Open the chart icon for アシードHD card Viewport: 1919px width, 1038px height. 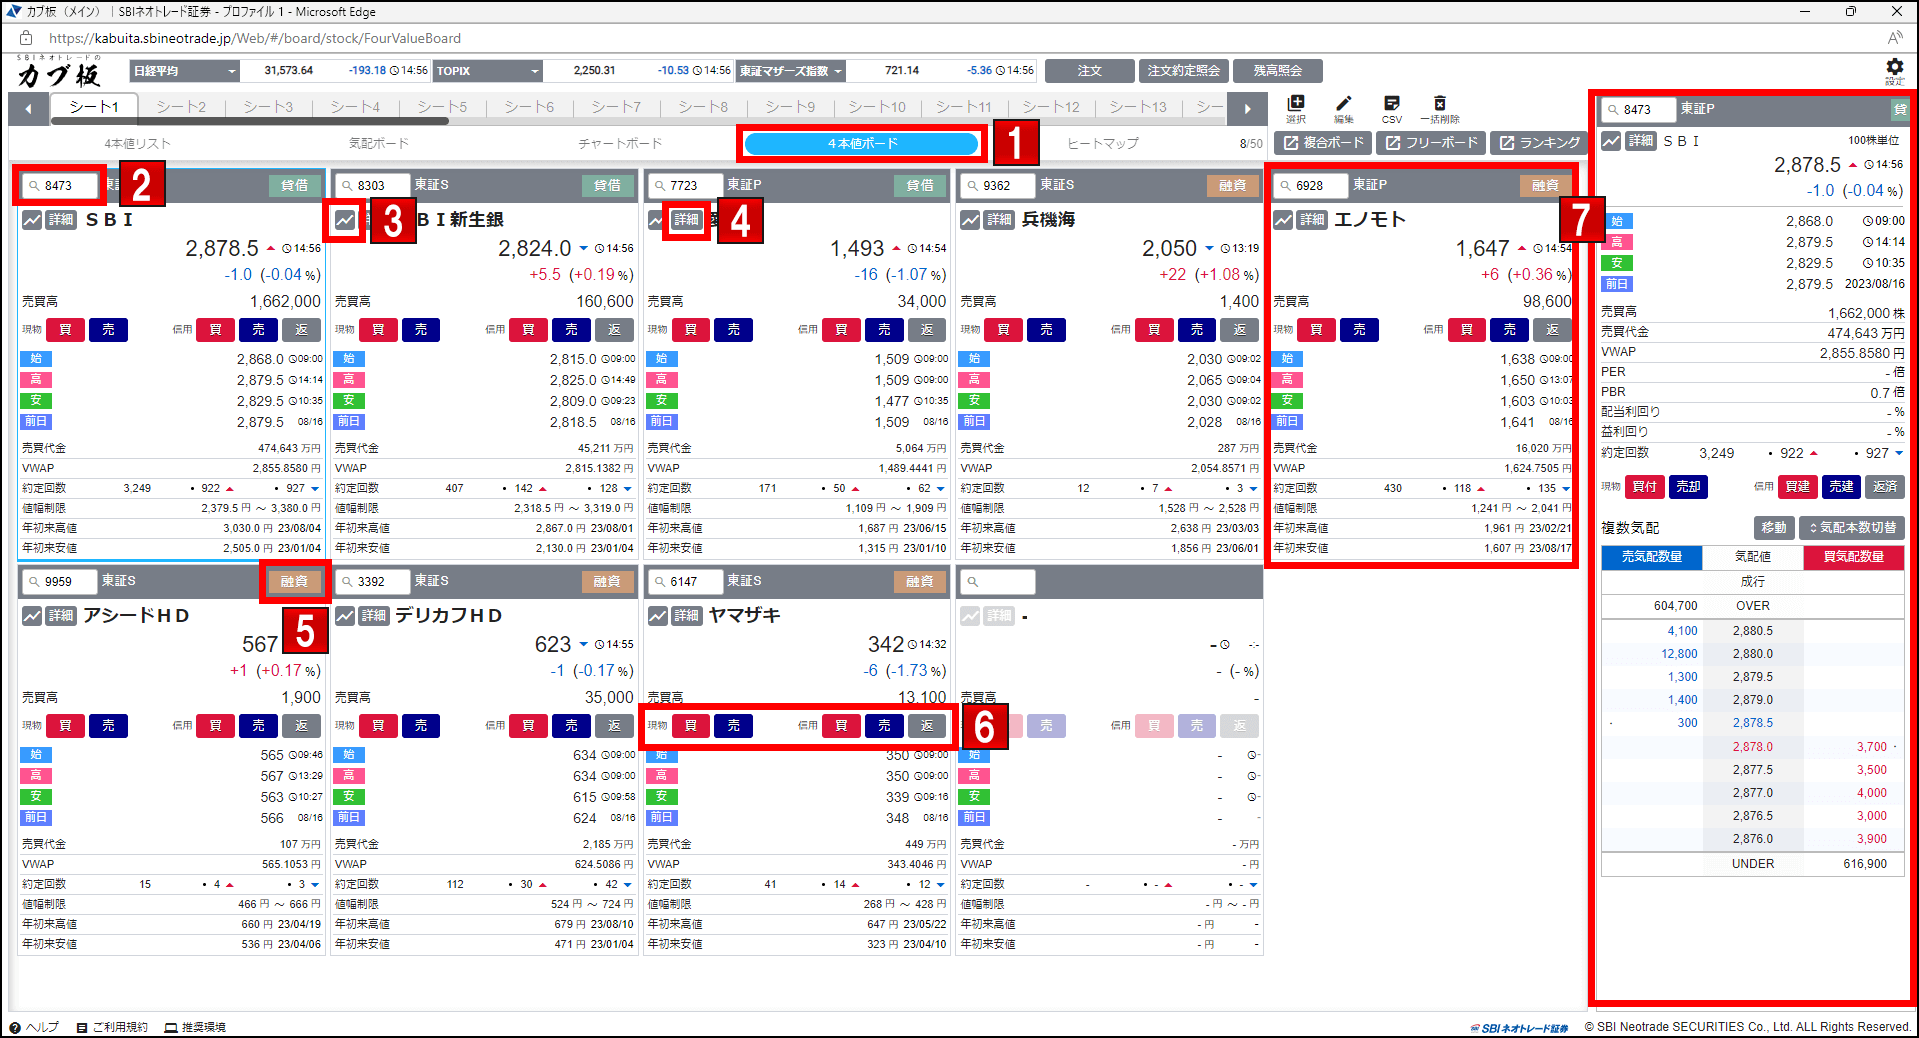pos(32,616)
